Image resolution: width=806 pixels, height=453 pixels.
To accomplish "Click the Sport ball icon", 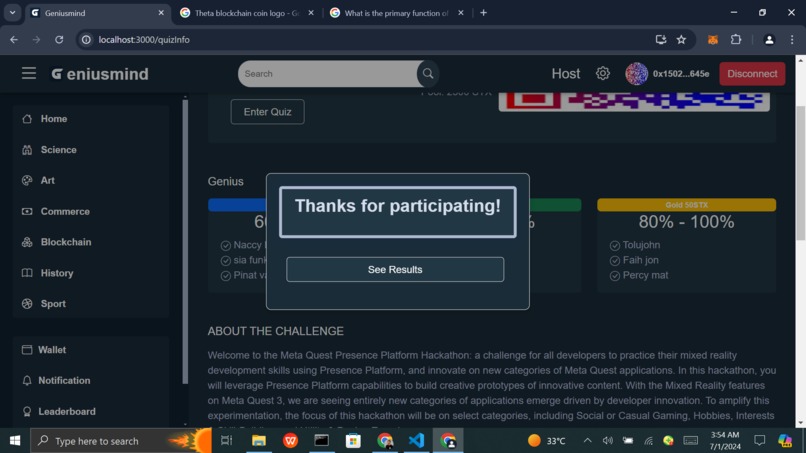I will 27,304.
